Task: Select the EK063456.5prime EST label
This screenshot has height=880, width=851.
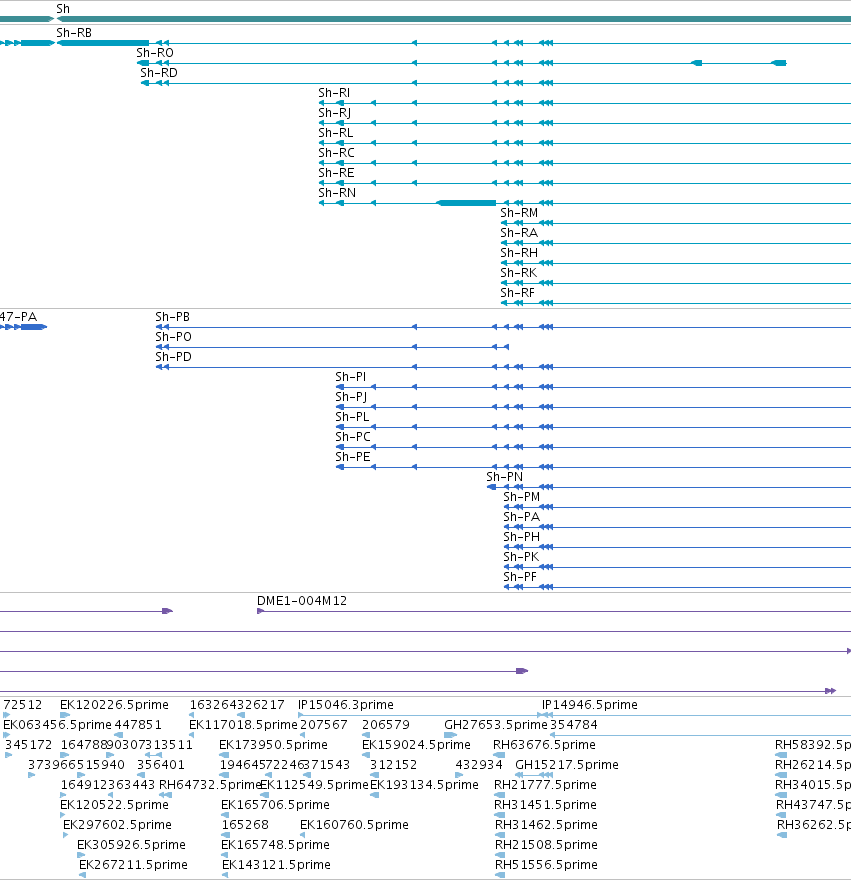Action: click(x=57, y=725)
